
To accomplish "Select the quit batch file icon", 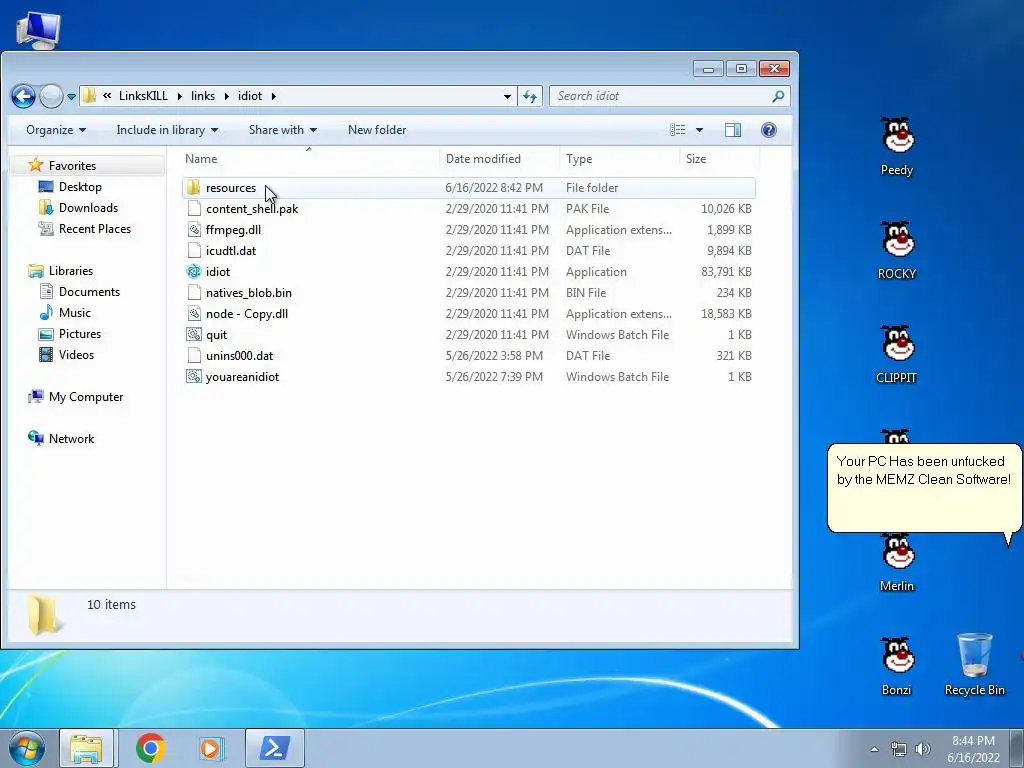I will pyautogui.click(x=194, y=335).
